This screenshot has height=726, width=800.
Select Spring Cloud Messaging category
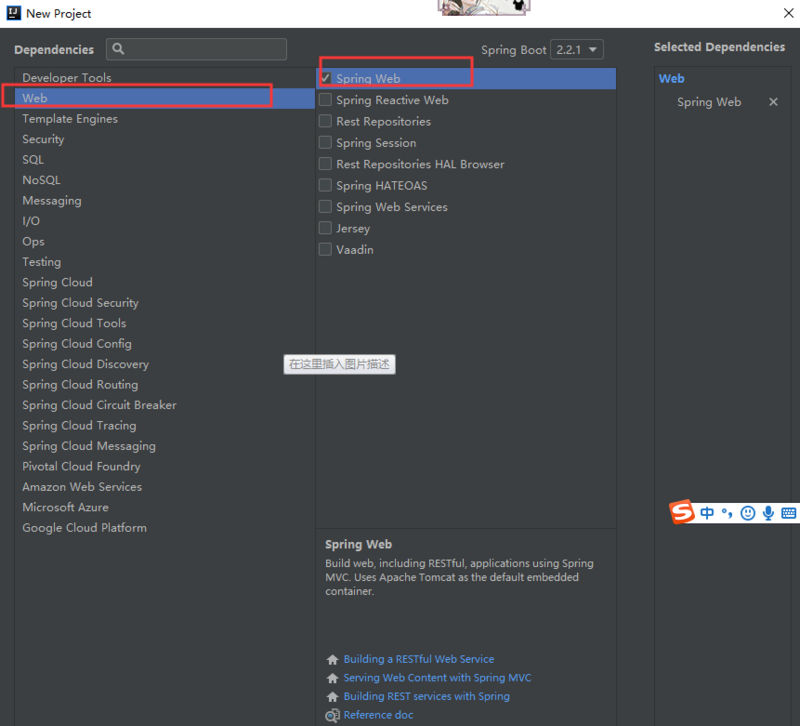(x=165, y=445)
